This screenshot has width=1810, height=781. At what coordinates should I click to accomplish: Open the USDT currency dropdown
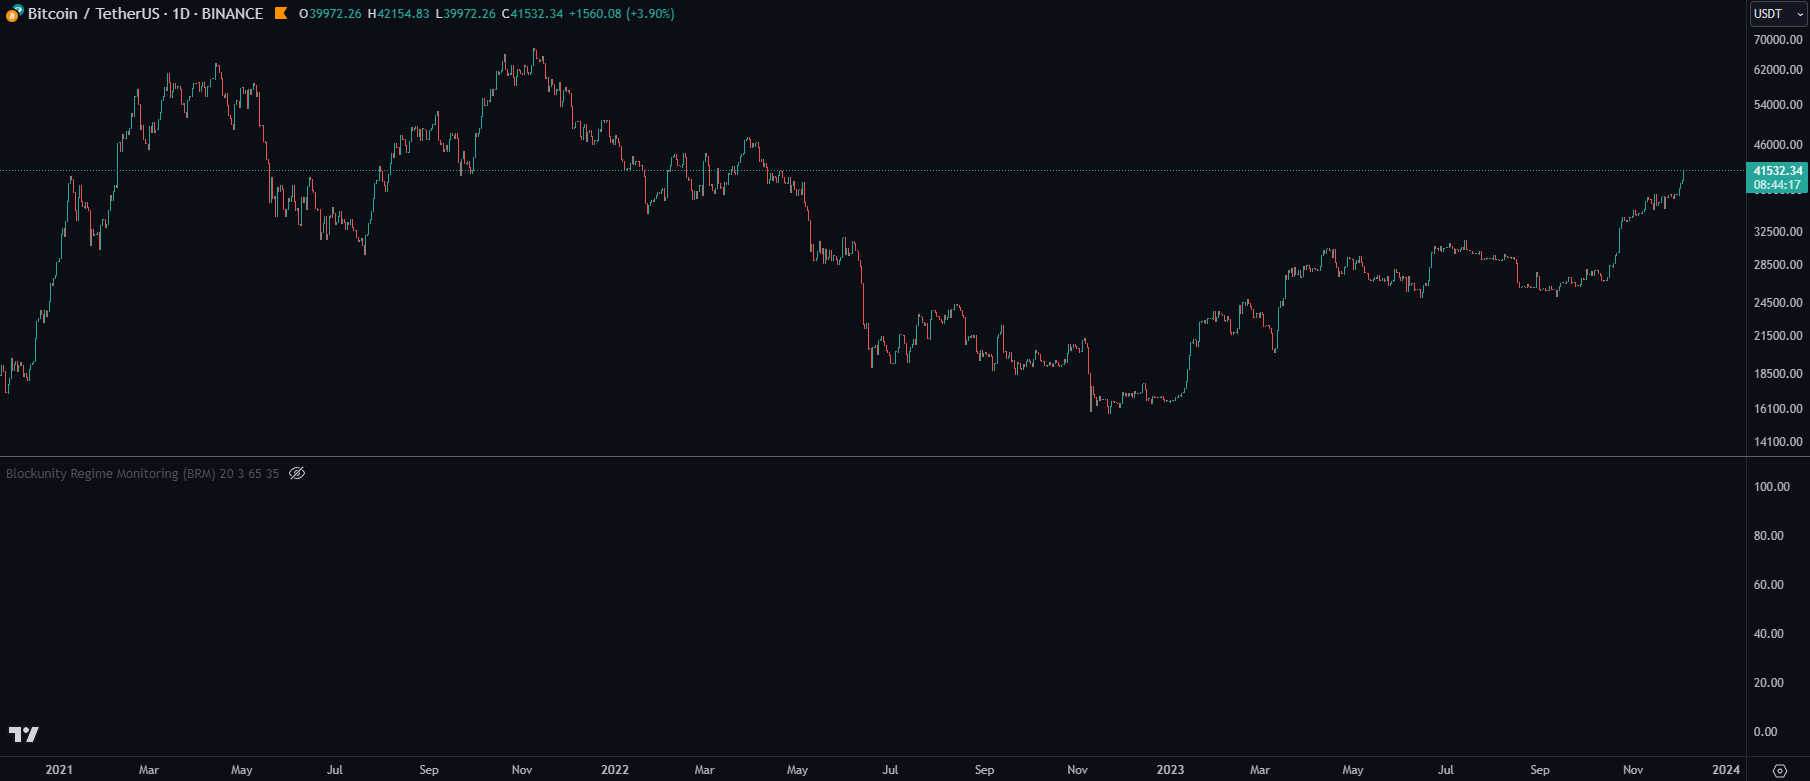tap(1778, 14)
